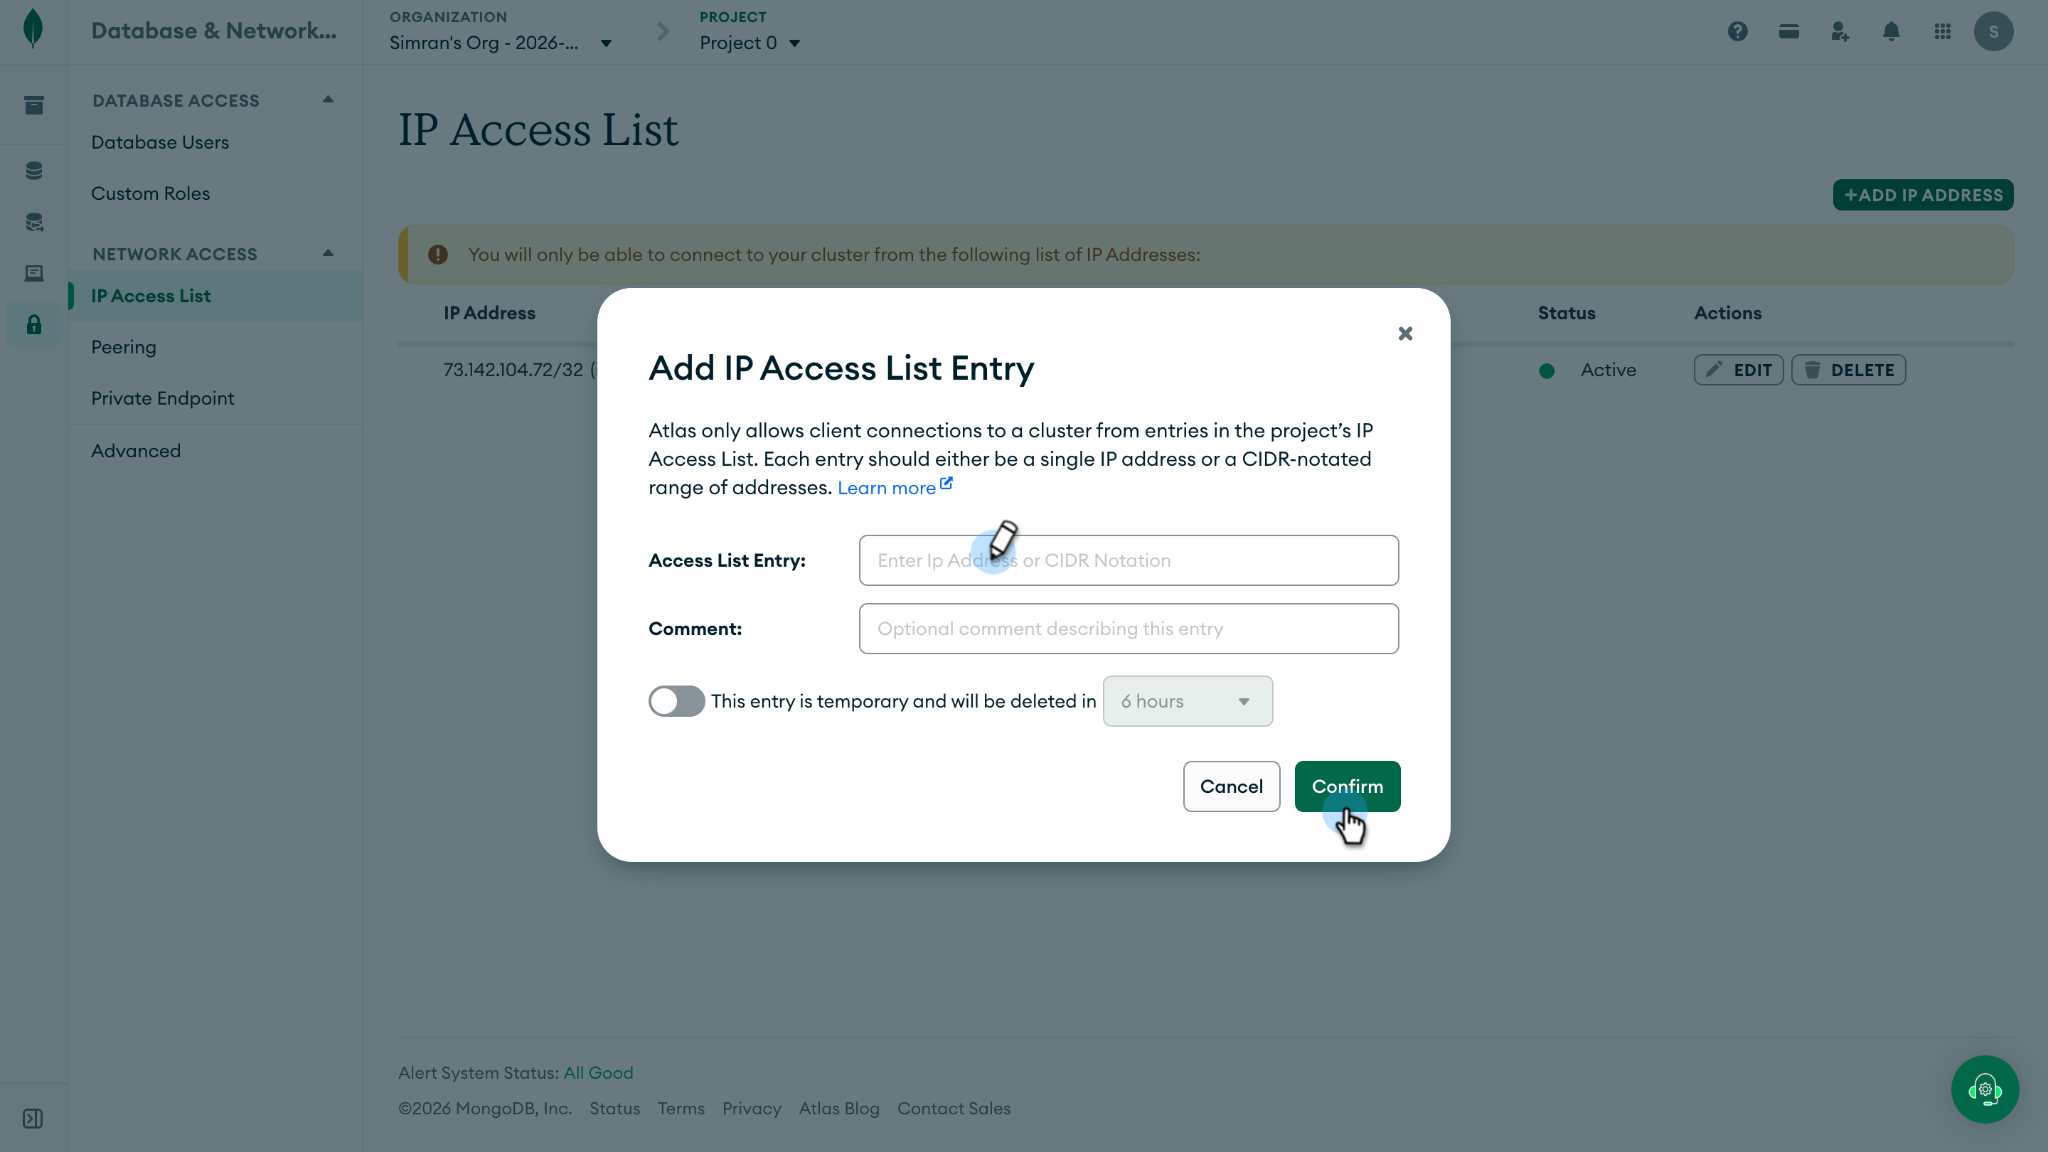The width and height of the screenshot is (2048, 1152).
Task: Open the apps grid icon
Action: [x=1942, y=31]
